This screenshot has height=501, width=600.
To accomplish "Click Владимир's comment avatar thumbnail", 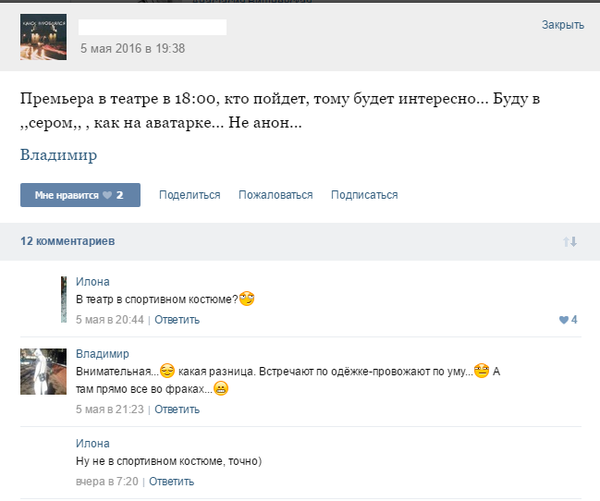I will 43,371.
